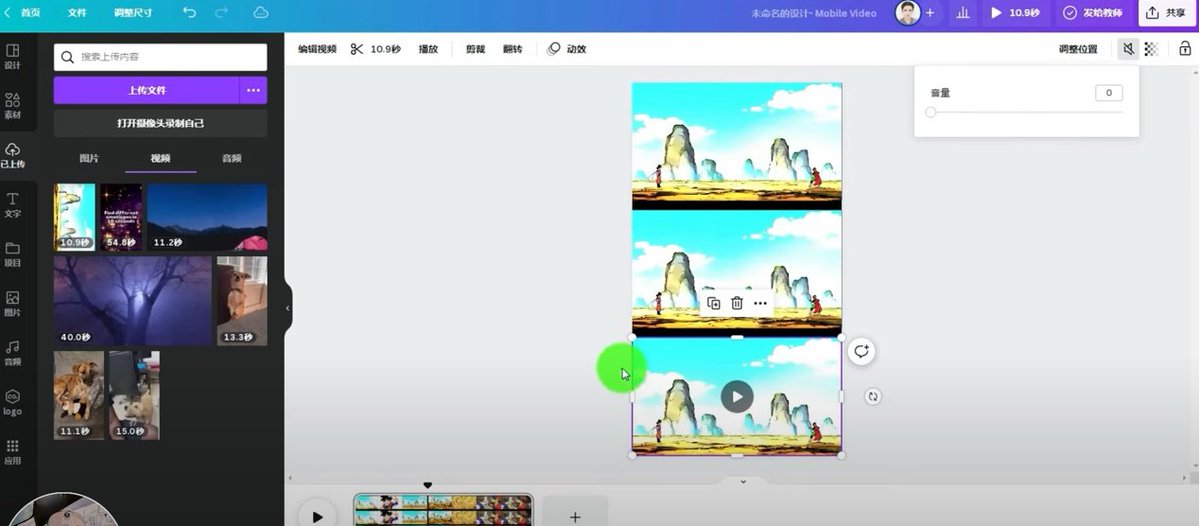1200x526 pixels.
Task: Click 翻转 flip in toolbar
Action: (512, 49)
